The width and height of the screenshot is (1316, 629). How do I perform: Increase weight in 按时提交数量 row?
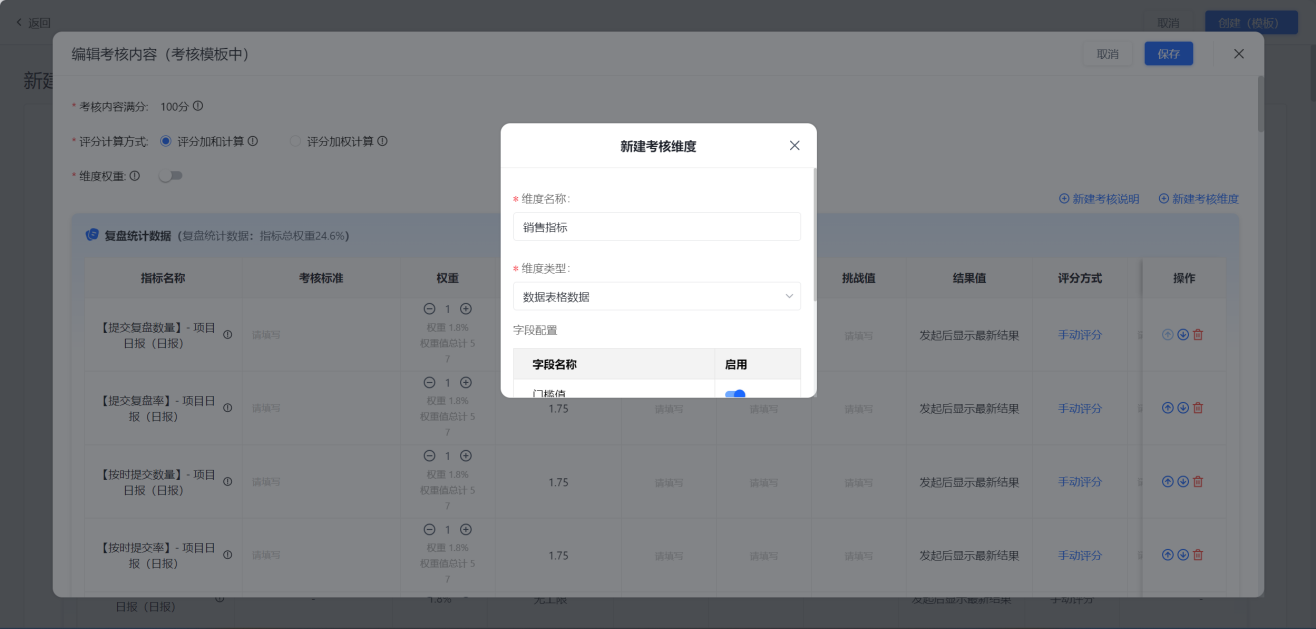pyautogui.click(x=466, y=455)
